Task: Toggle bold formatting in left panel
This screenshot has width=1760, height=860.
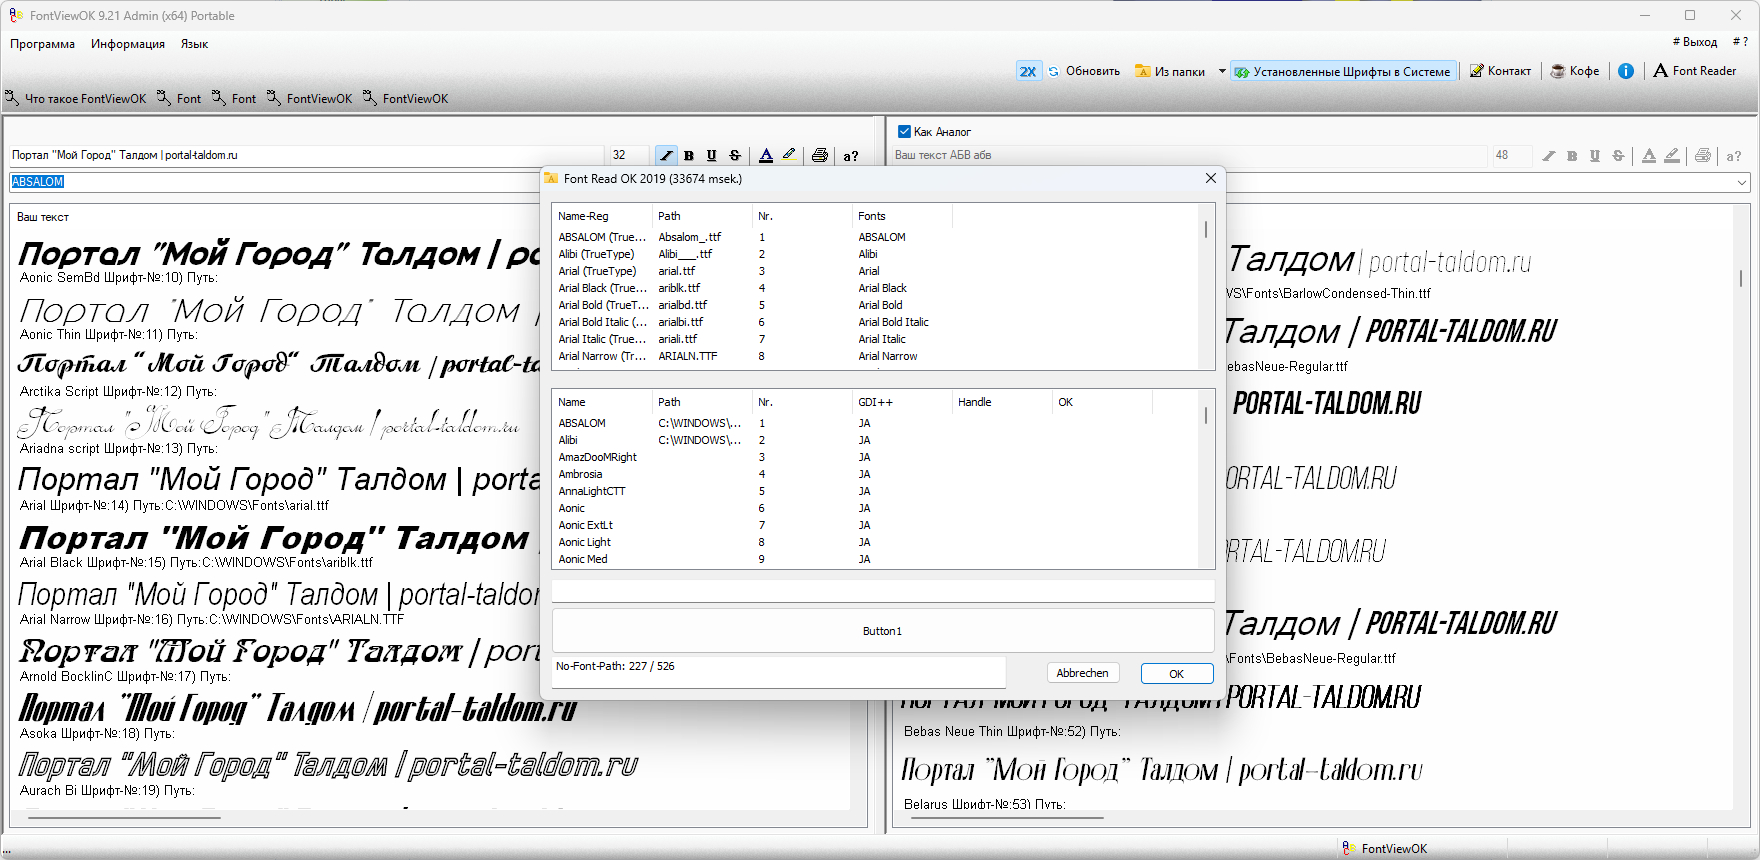Action: pyautogui.click(x=689, y=155)
